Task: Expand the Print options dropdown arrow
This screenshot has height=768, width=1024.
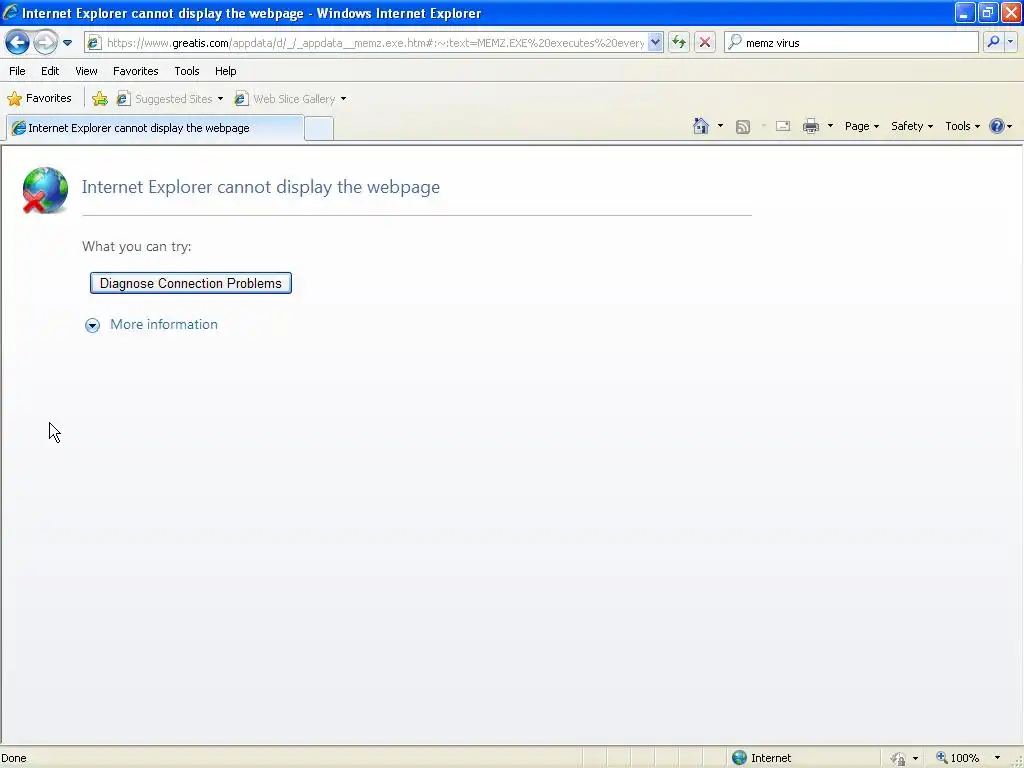Action: (x=830, y=126)
